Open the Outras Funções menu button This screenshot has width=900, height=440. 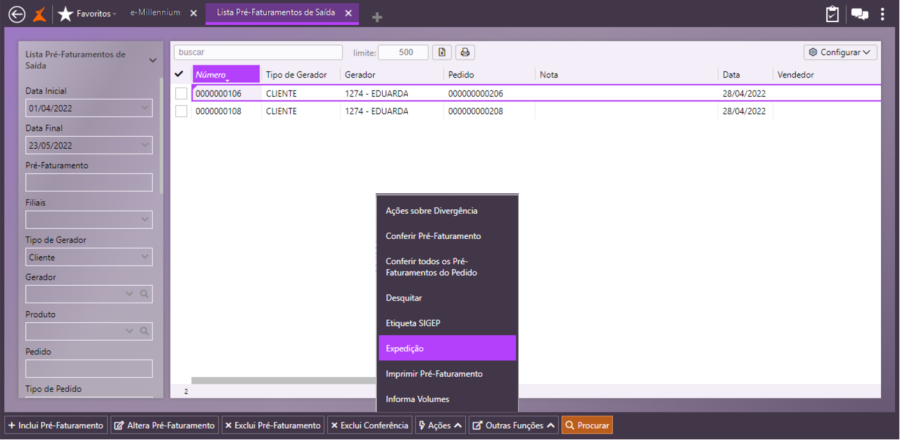(x=514, y=426)
